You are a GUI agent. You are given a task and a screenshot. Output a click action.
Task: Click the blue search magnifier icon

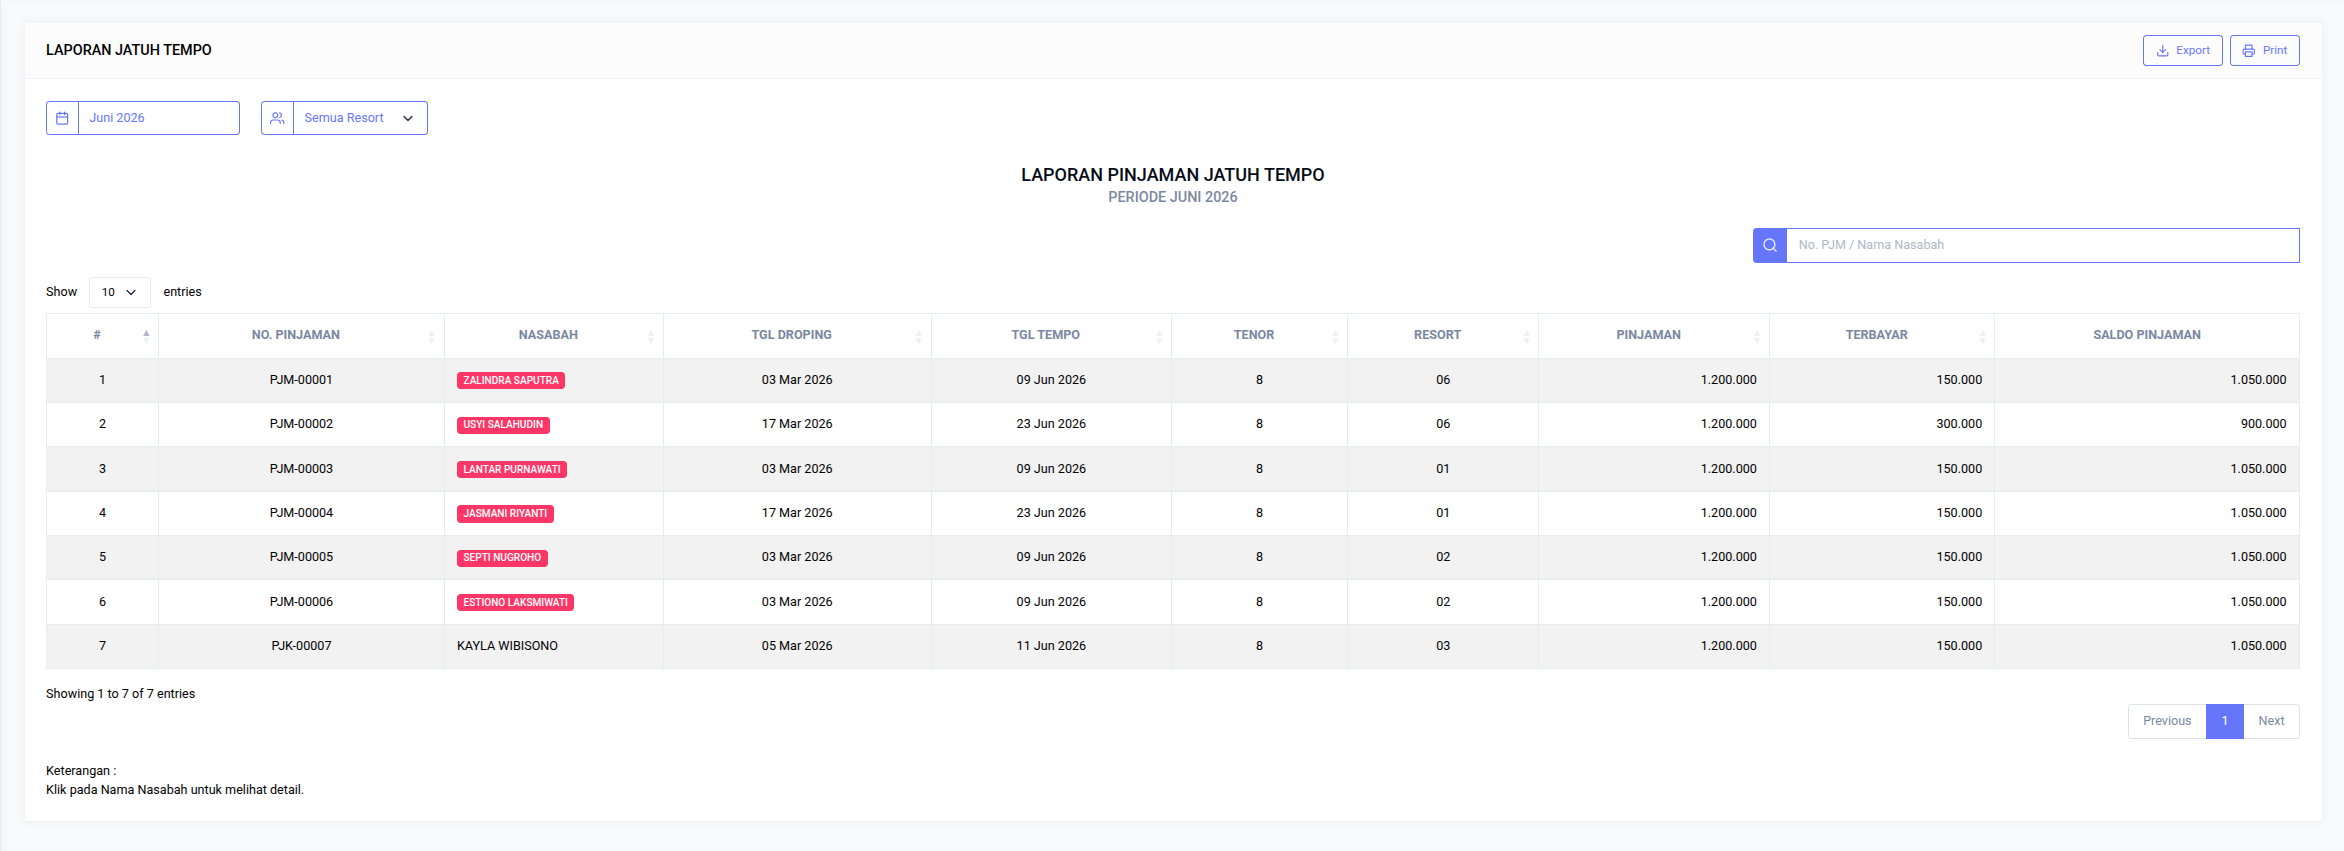pyautogui.click(x=1769, y=245)
